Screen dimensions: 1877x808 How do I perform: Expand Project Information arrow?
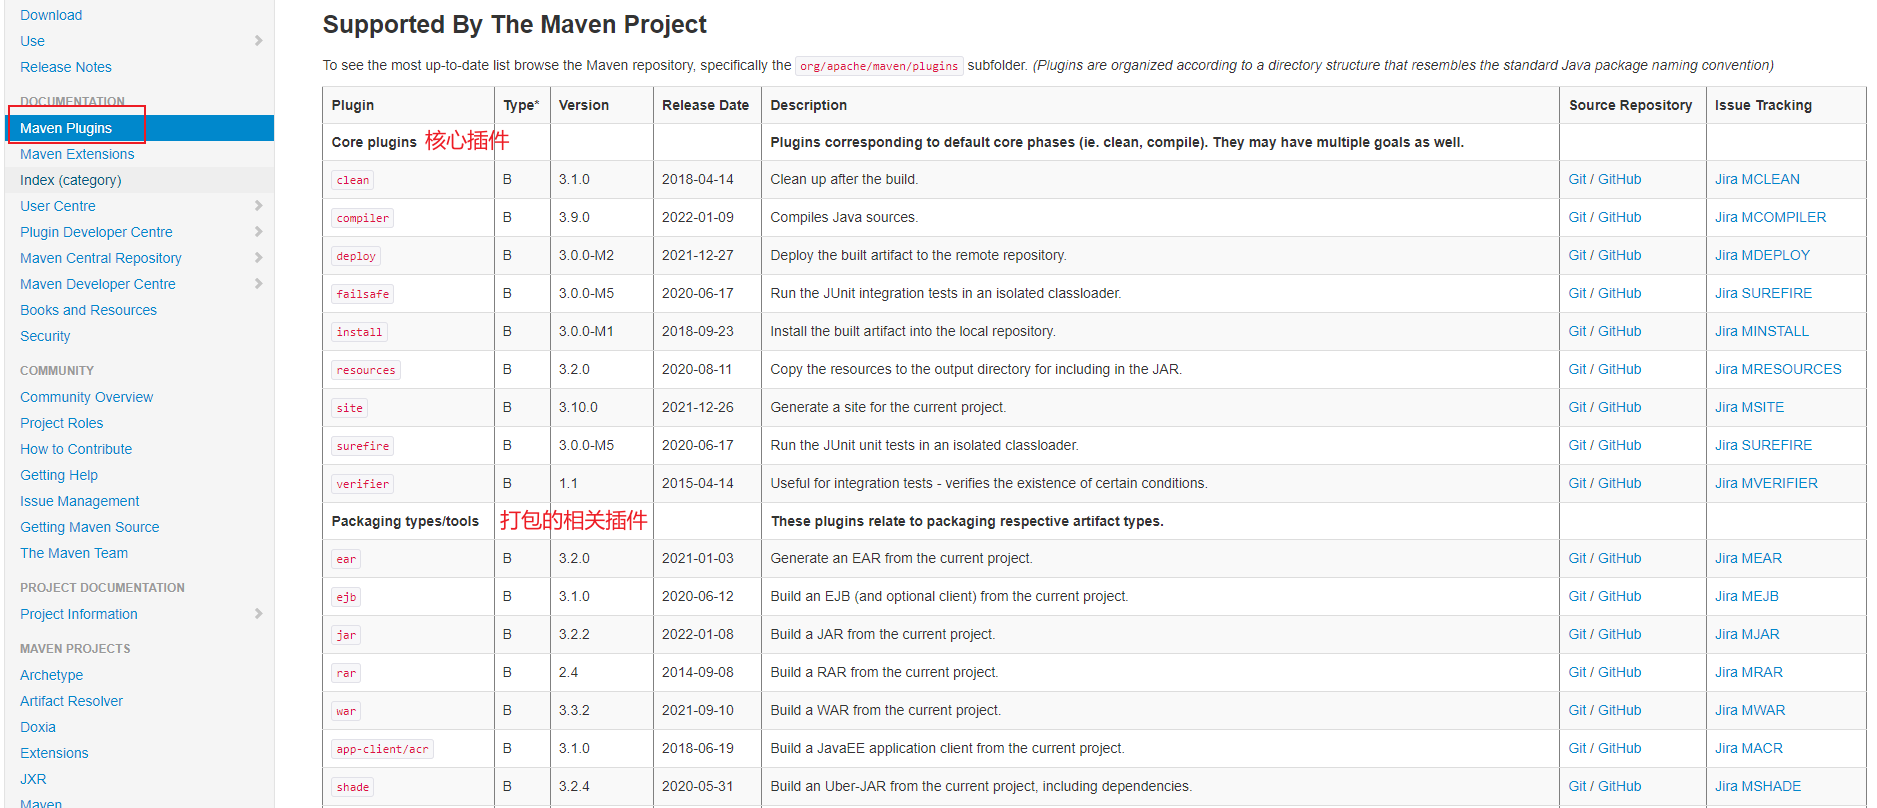click(258, 614)
